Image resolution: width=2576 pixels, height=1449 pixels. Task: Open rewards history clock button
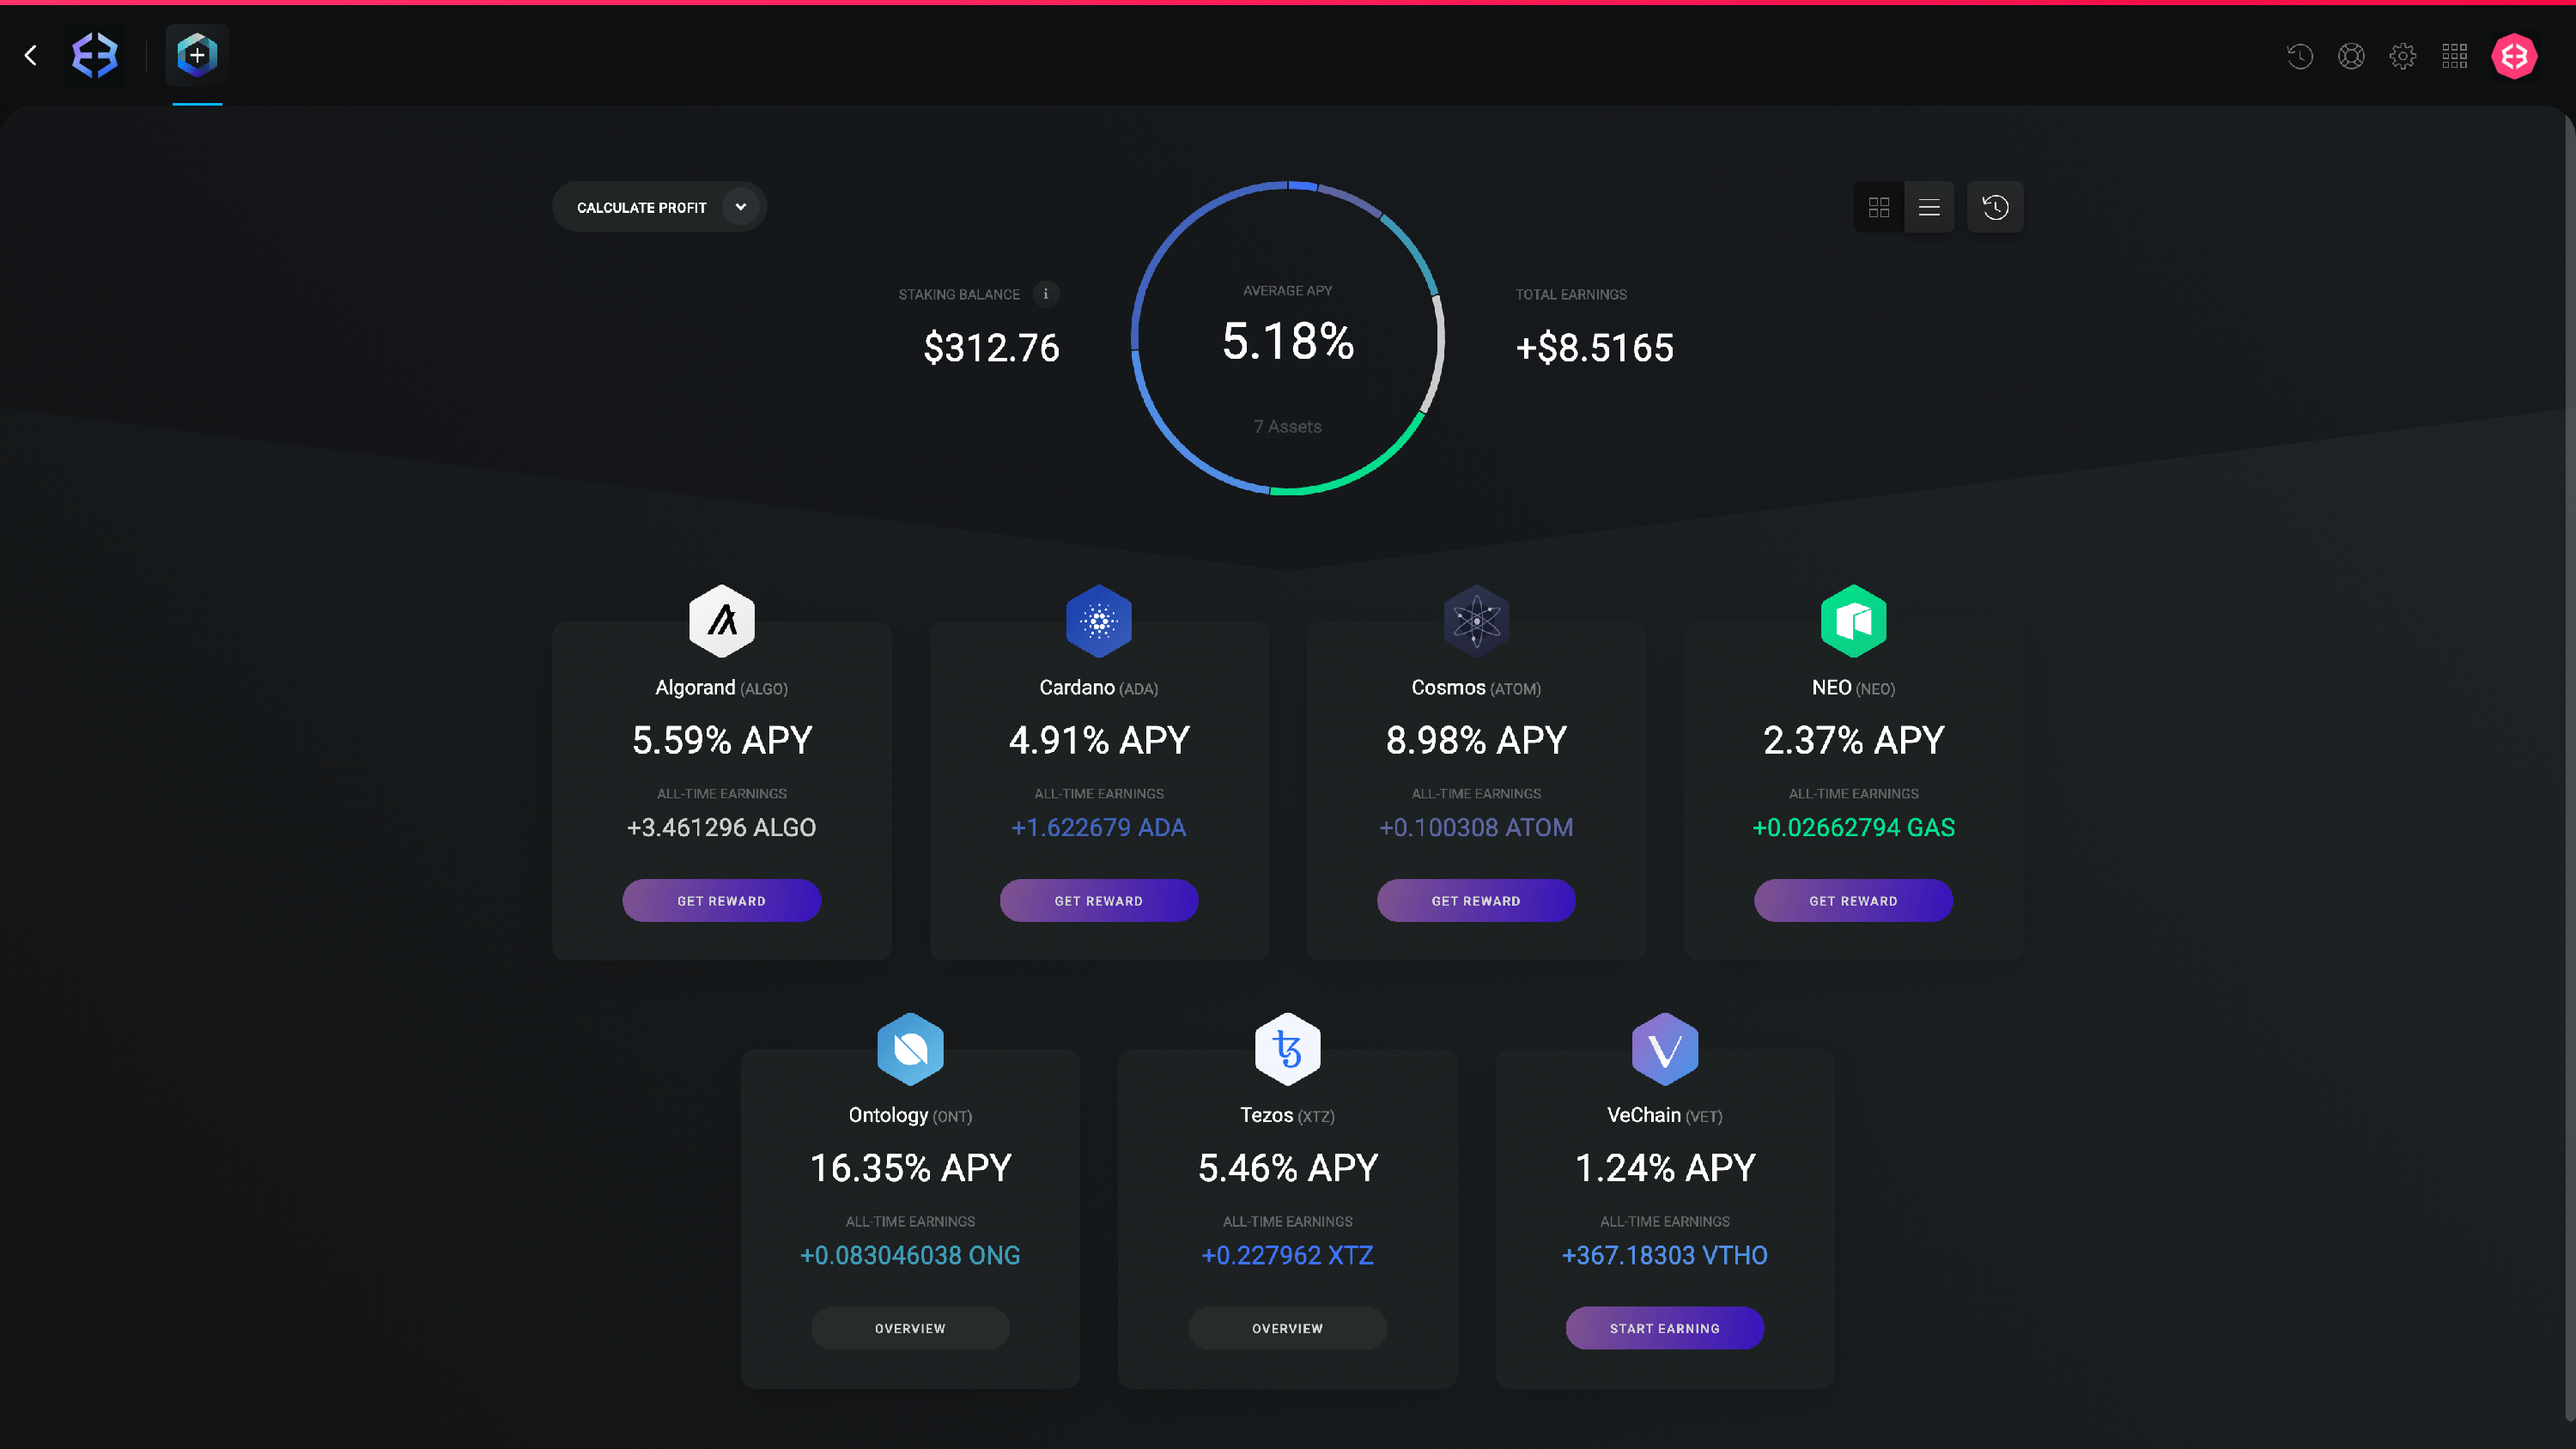point(1995,207)
